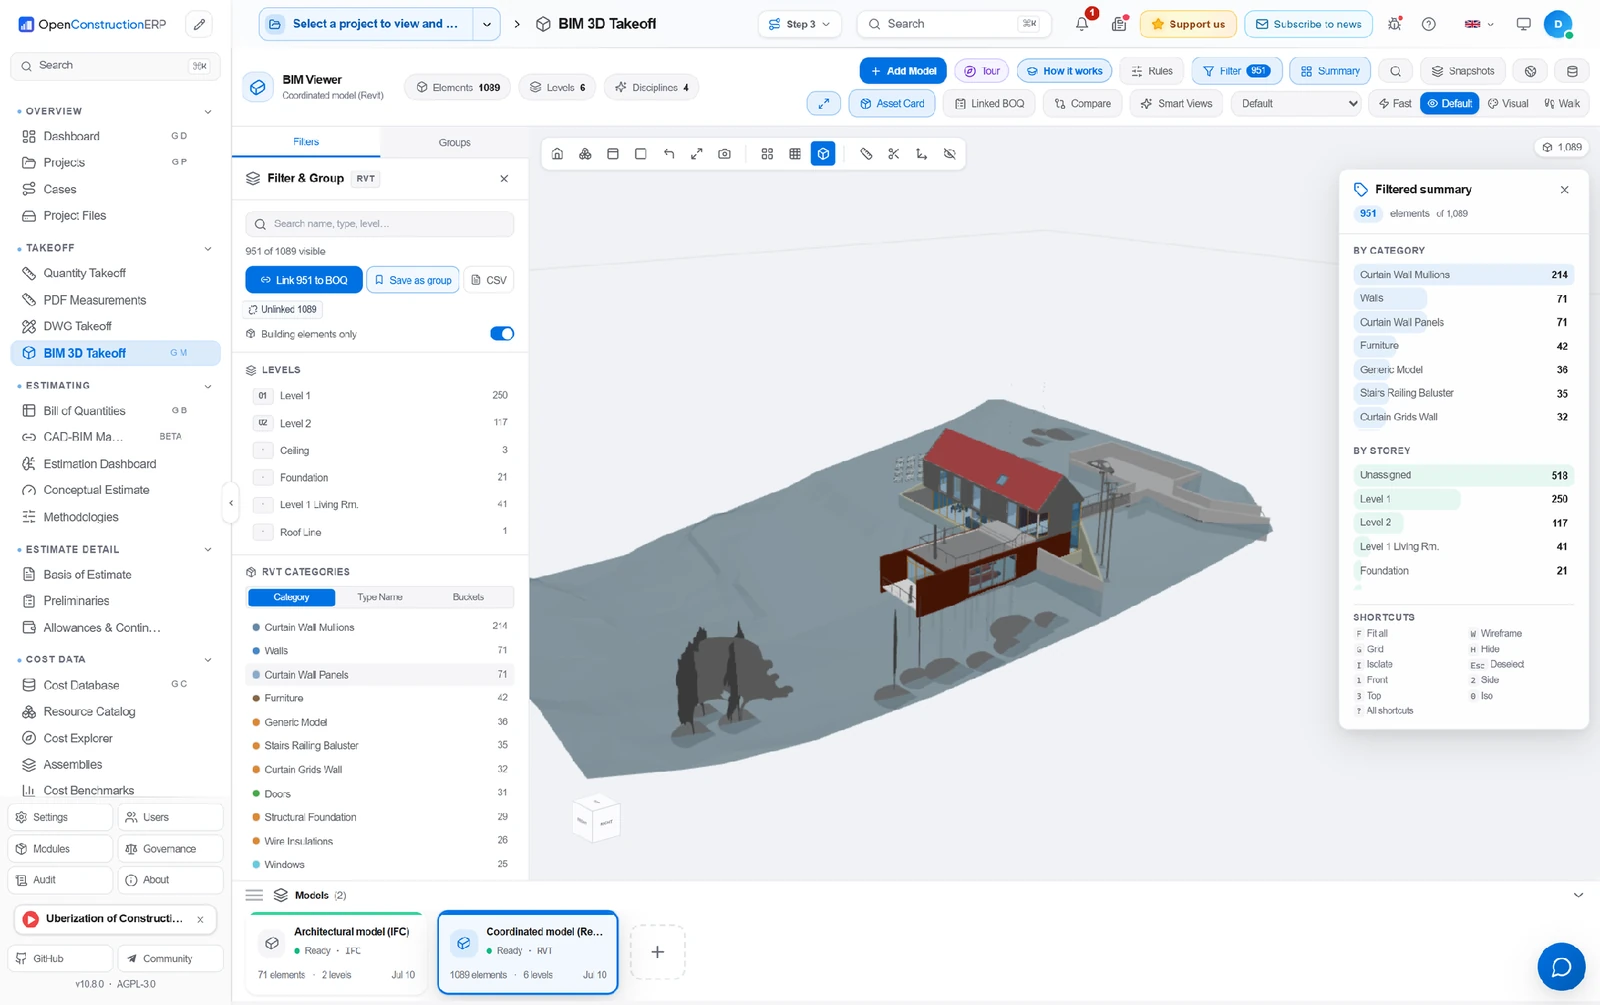The image size is (1600, 1005).
Task: Open the user avatar D menu
Action: point(1558,24)
